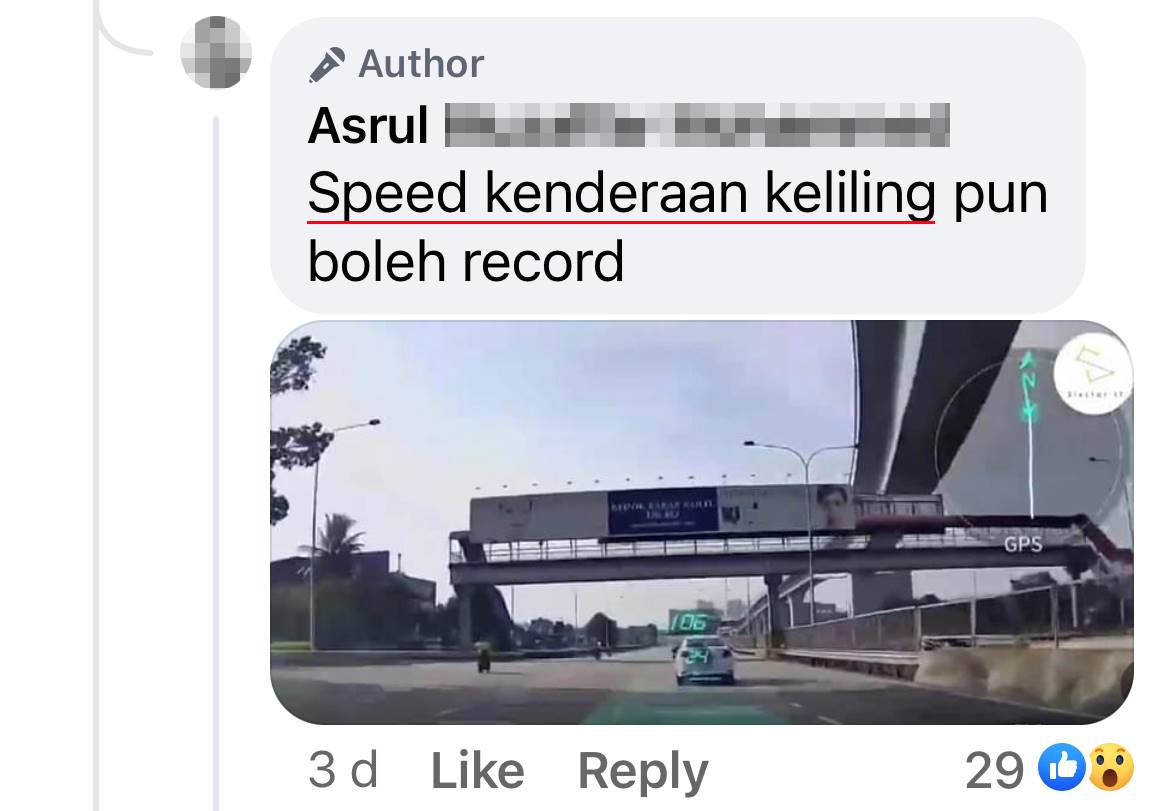
Task: Open the commenter's blurred profile picture
Action: click(216, 52)
